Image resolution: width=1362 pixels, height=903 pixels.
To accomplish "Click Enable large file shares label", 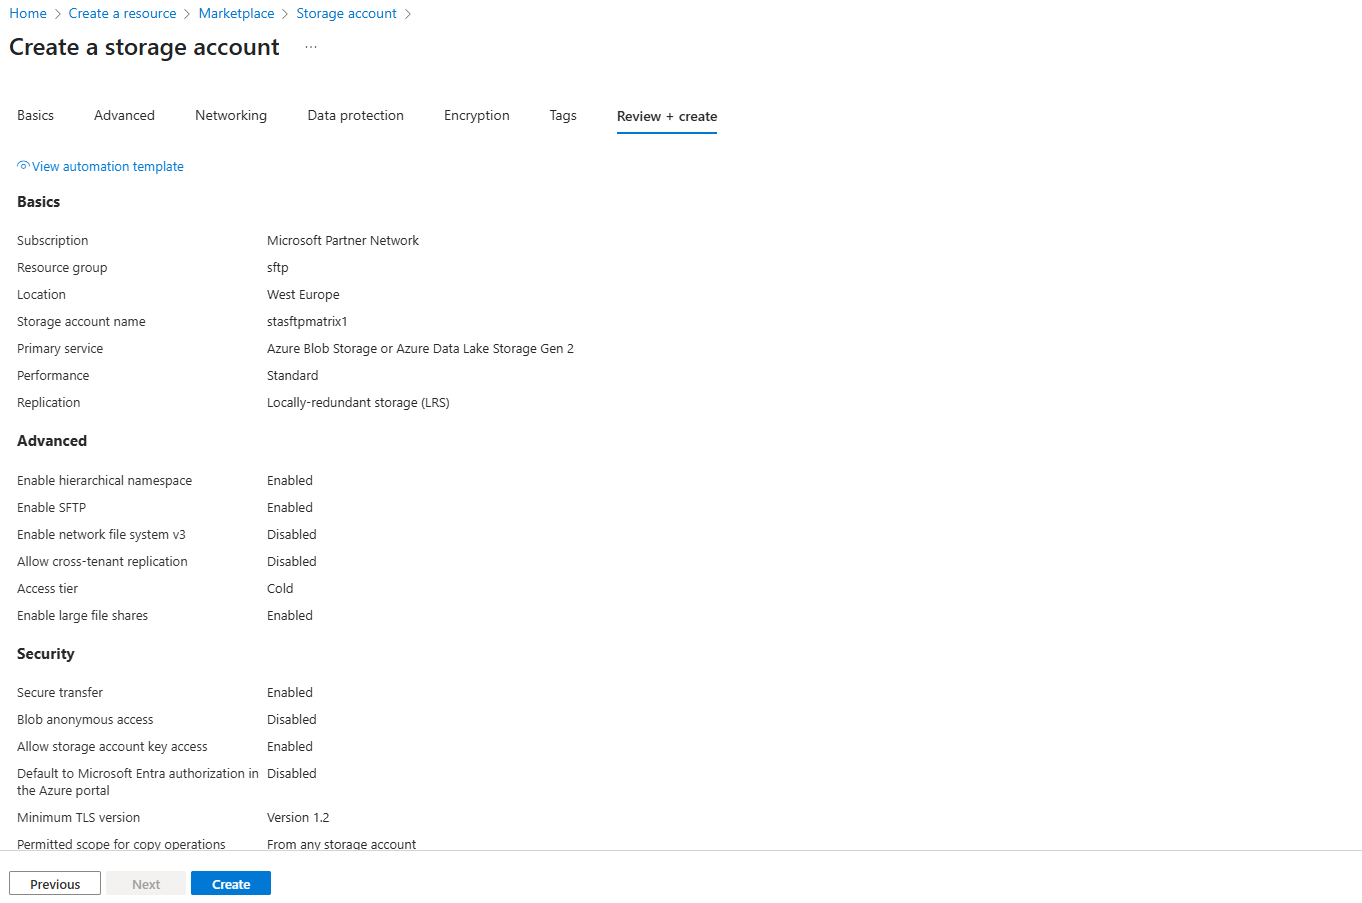I will click(x=82, y=616).
